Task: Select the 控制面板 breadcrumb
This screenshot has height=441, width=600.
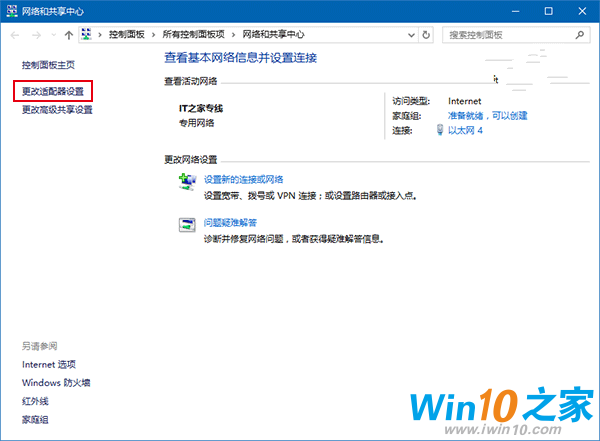Action: coord(127,34)
